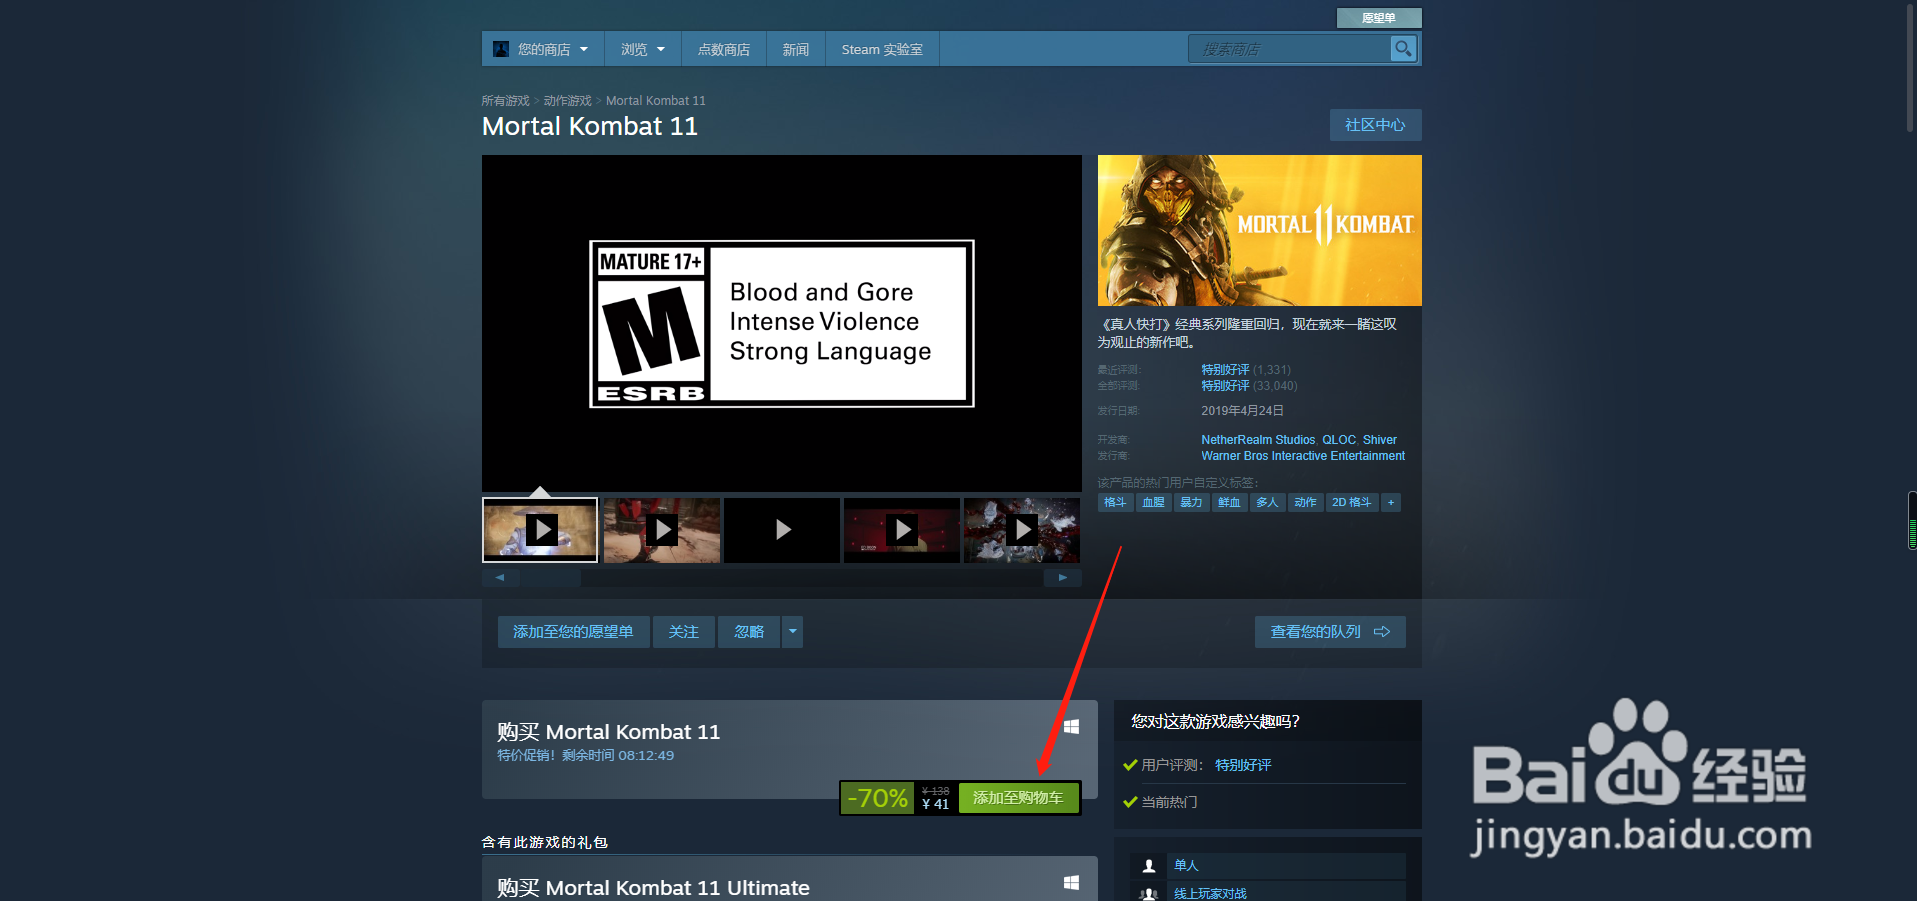Click the Mortal Kombat 11 breadcrumb
The height and width of the screenshot is (901, 1917).
coord(656,101)
